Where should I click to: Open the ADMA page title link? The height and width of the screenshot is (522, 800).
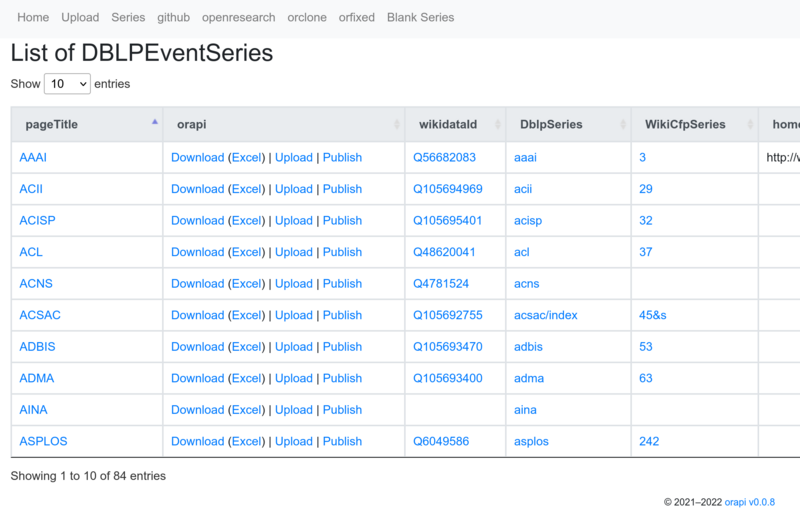[x=37, y=379]
